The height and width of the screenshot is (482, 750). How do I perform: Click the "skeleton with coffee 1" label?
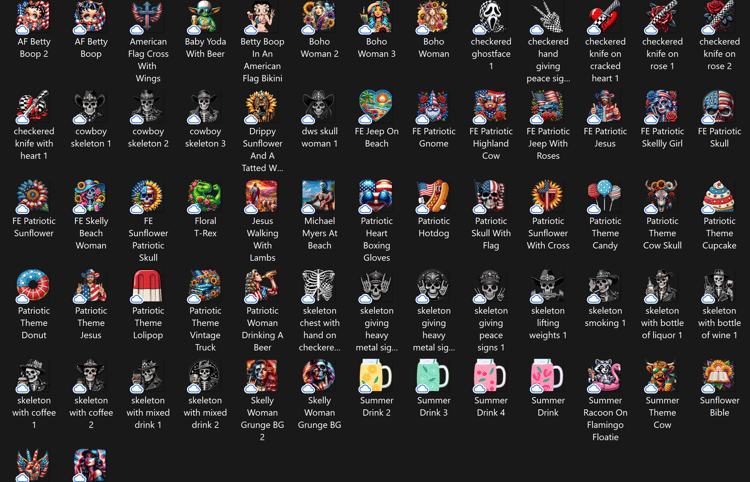(33, 413)
